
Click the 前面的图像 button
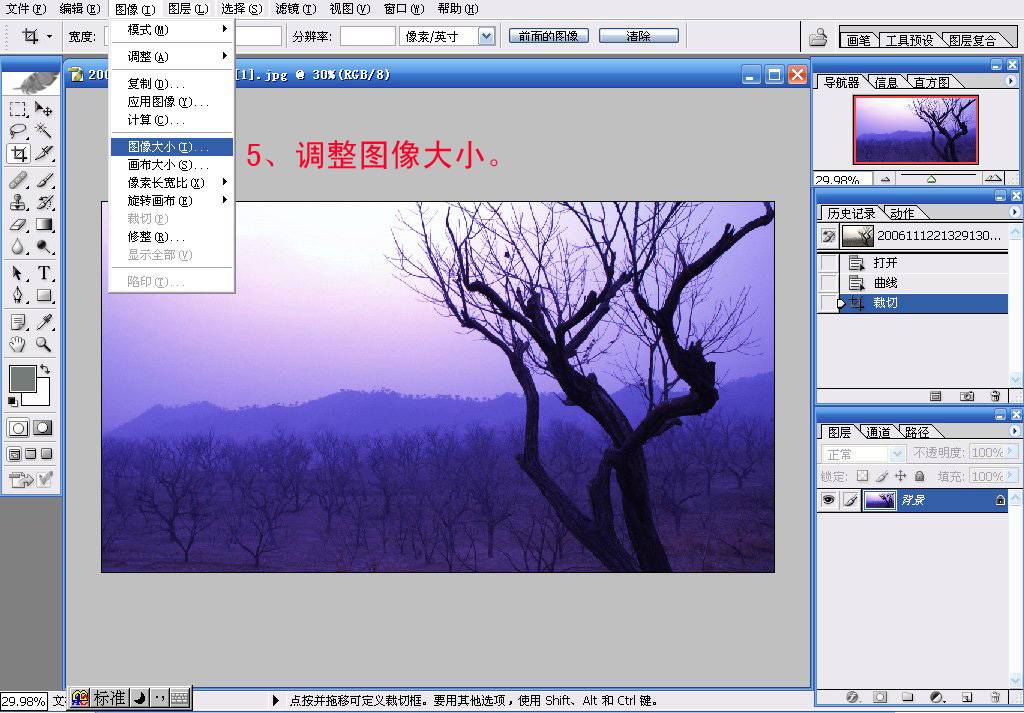point(548,36)
